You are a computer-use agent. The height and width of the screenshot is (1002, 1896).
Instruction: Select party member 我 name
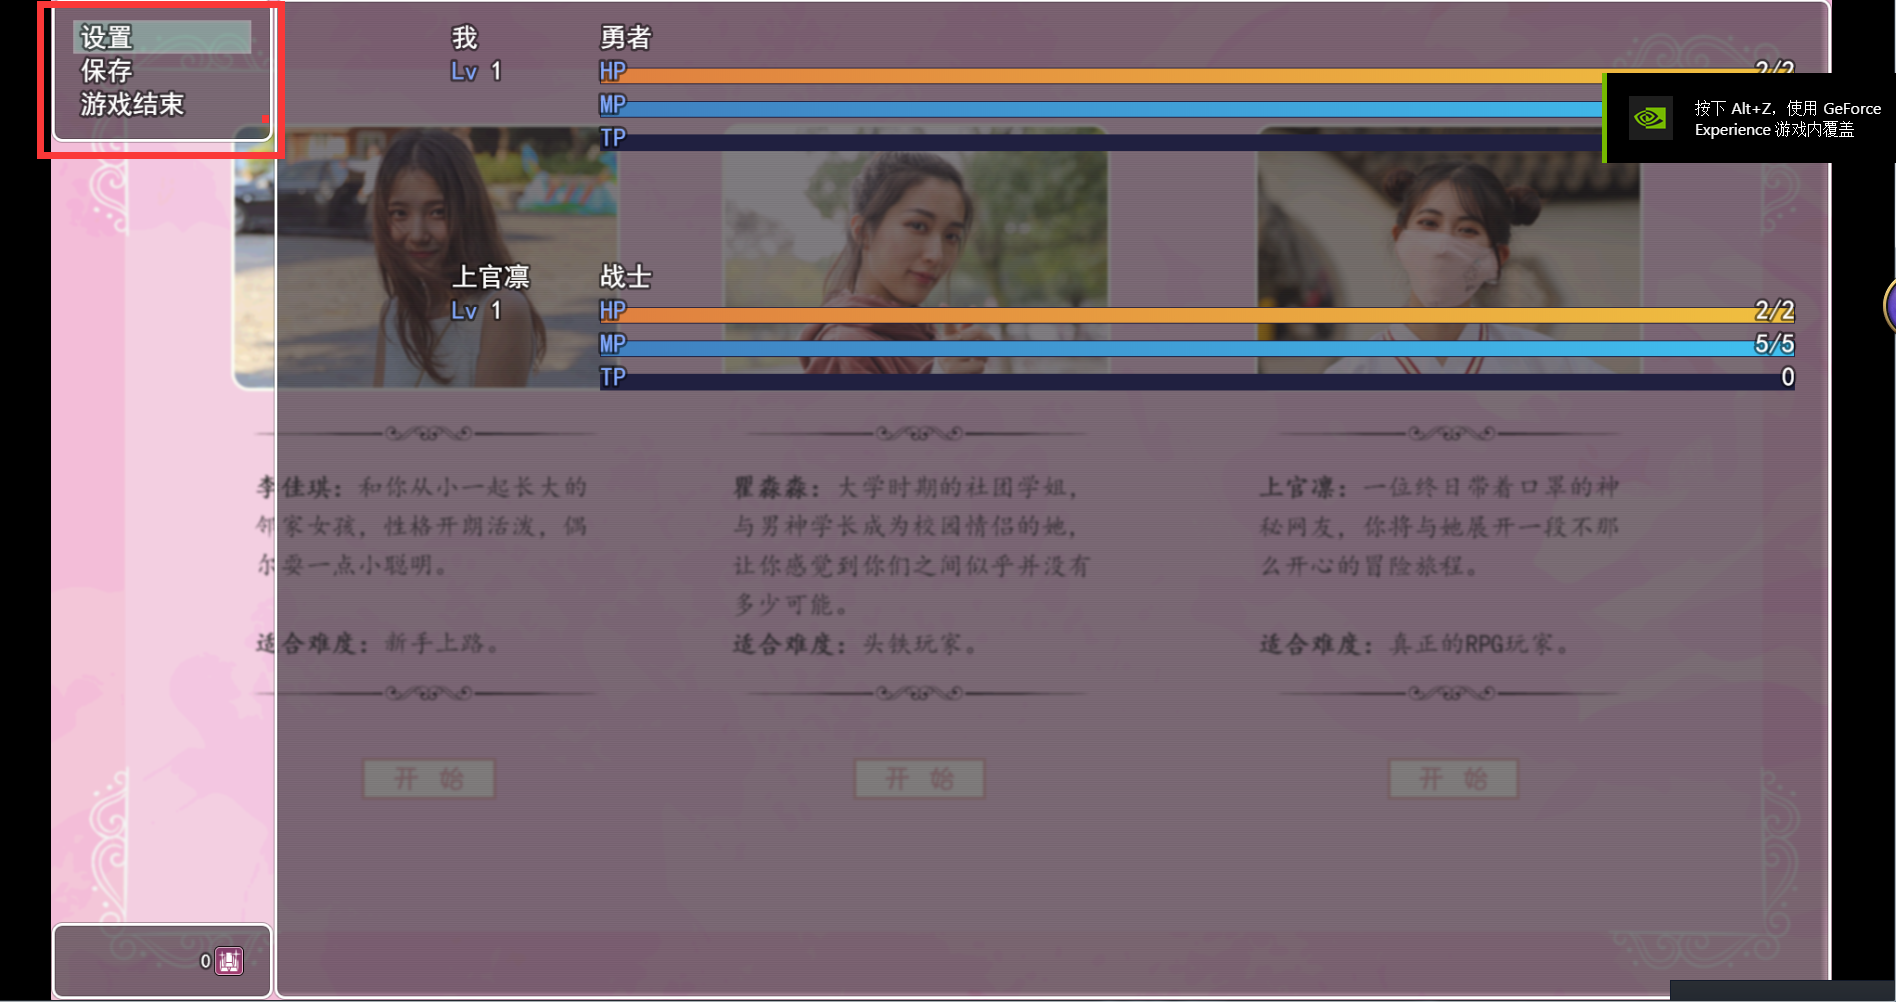point(464,38)
